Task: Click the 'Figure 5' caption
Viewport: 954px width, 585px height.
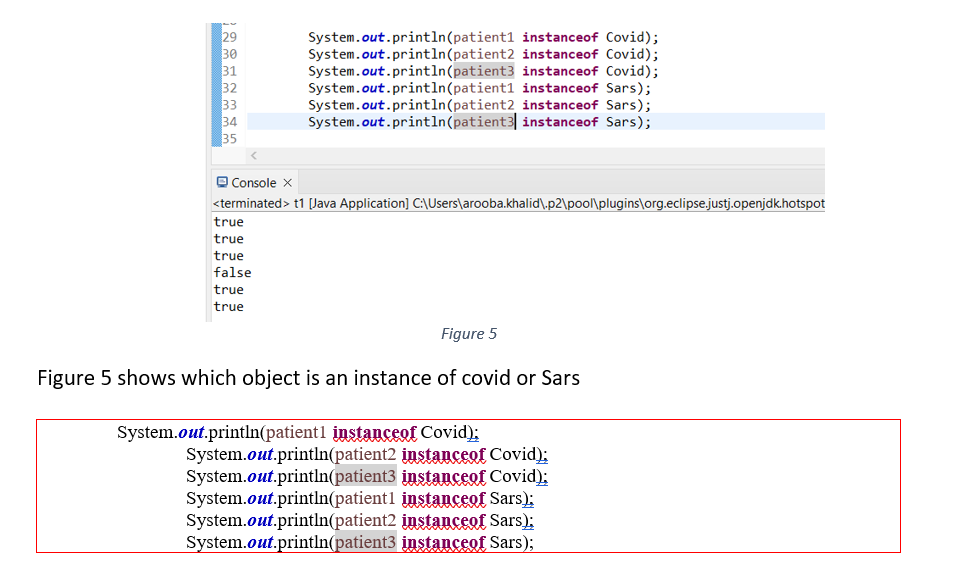Action: pyautogui.click(x=468, y=334)
